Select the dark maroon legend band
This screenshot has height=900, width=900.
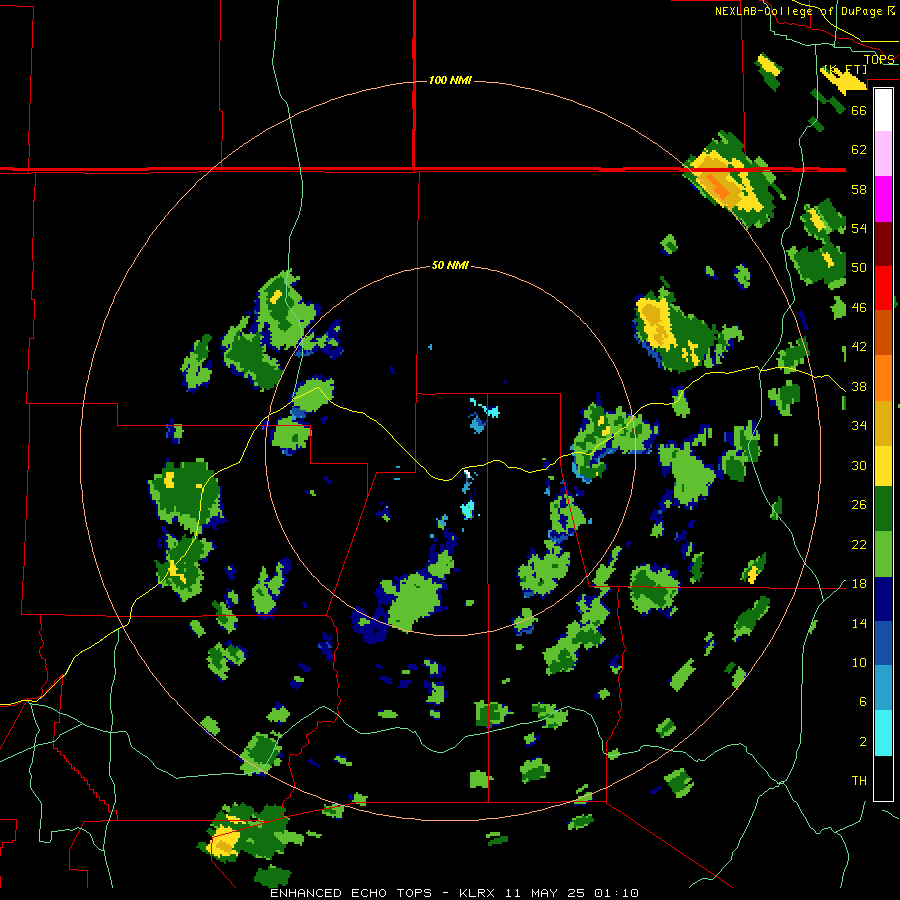coord(883,243)
